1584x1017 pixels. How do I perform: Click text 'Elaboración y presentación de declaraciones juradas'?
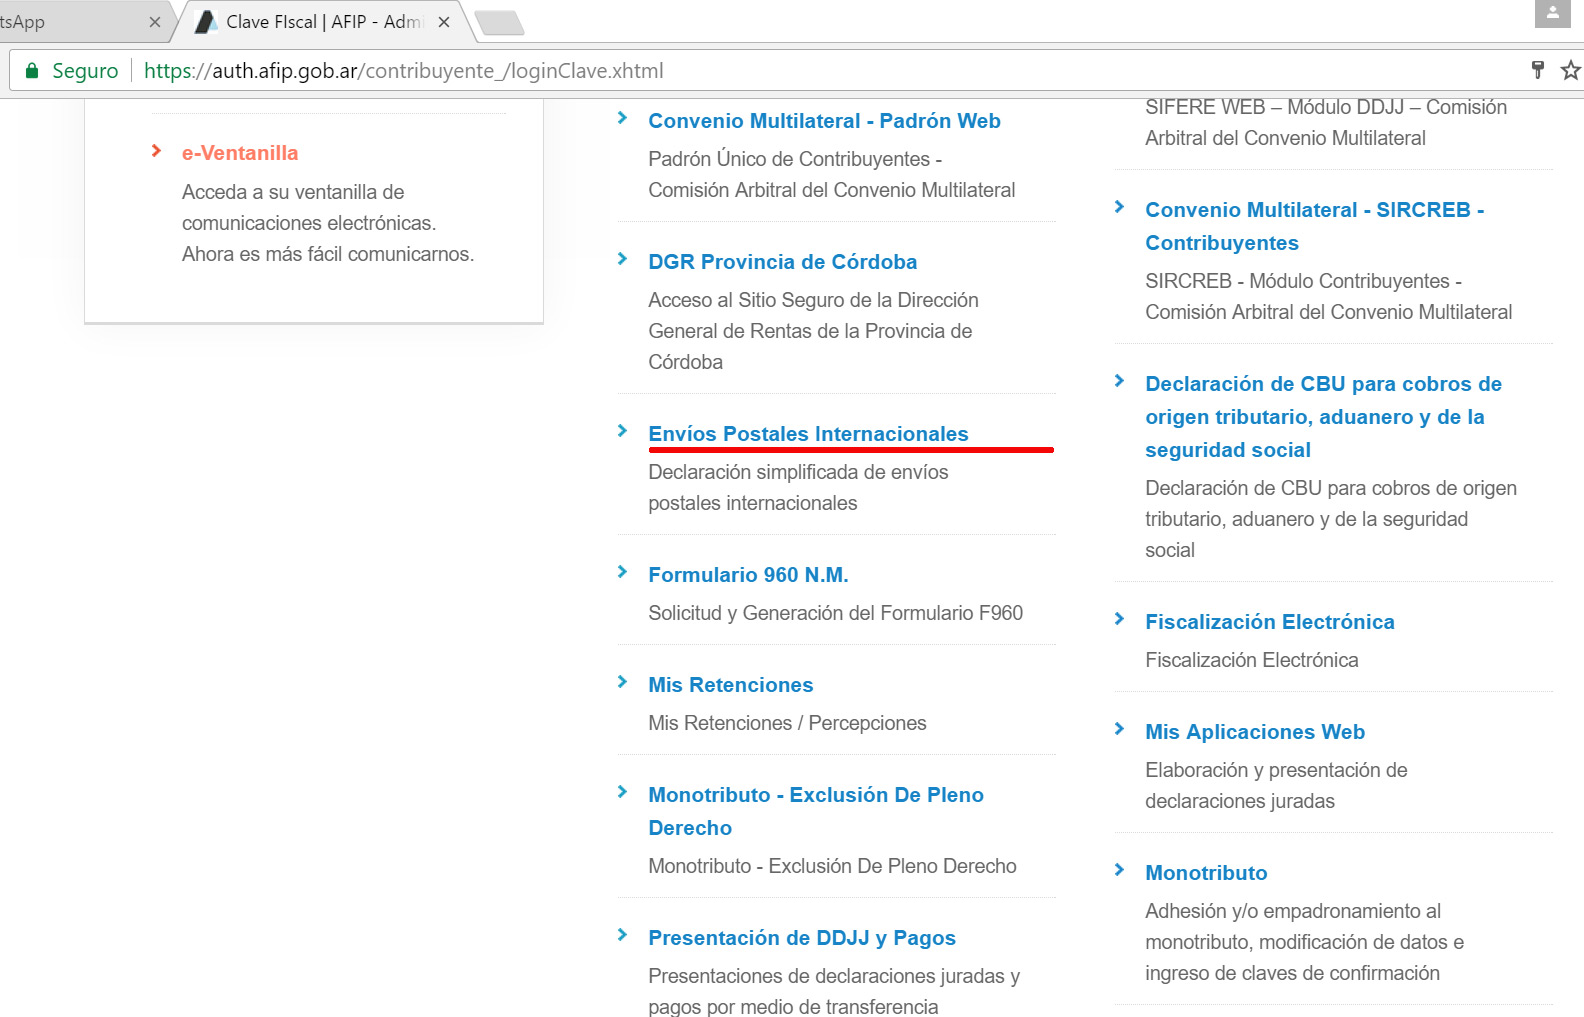(1276, 785)
